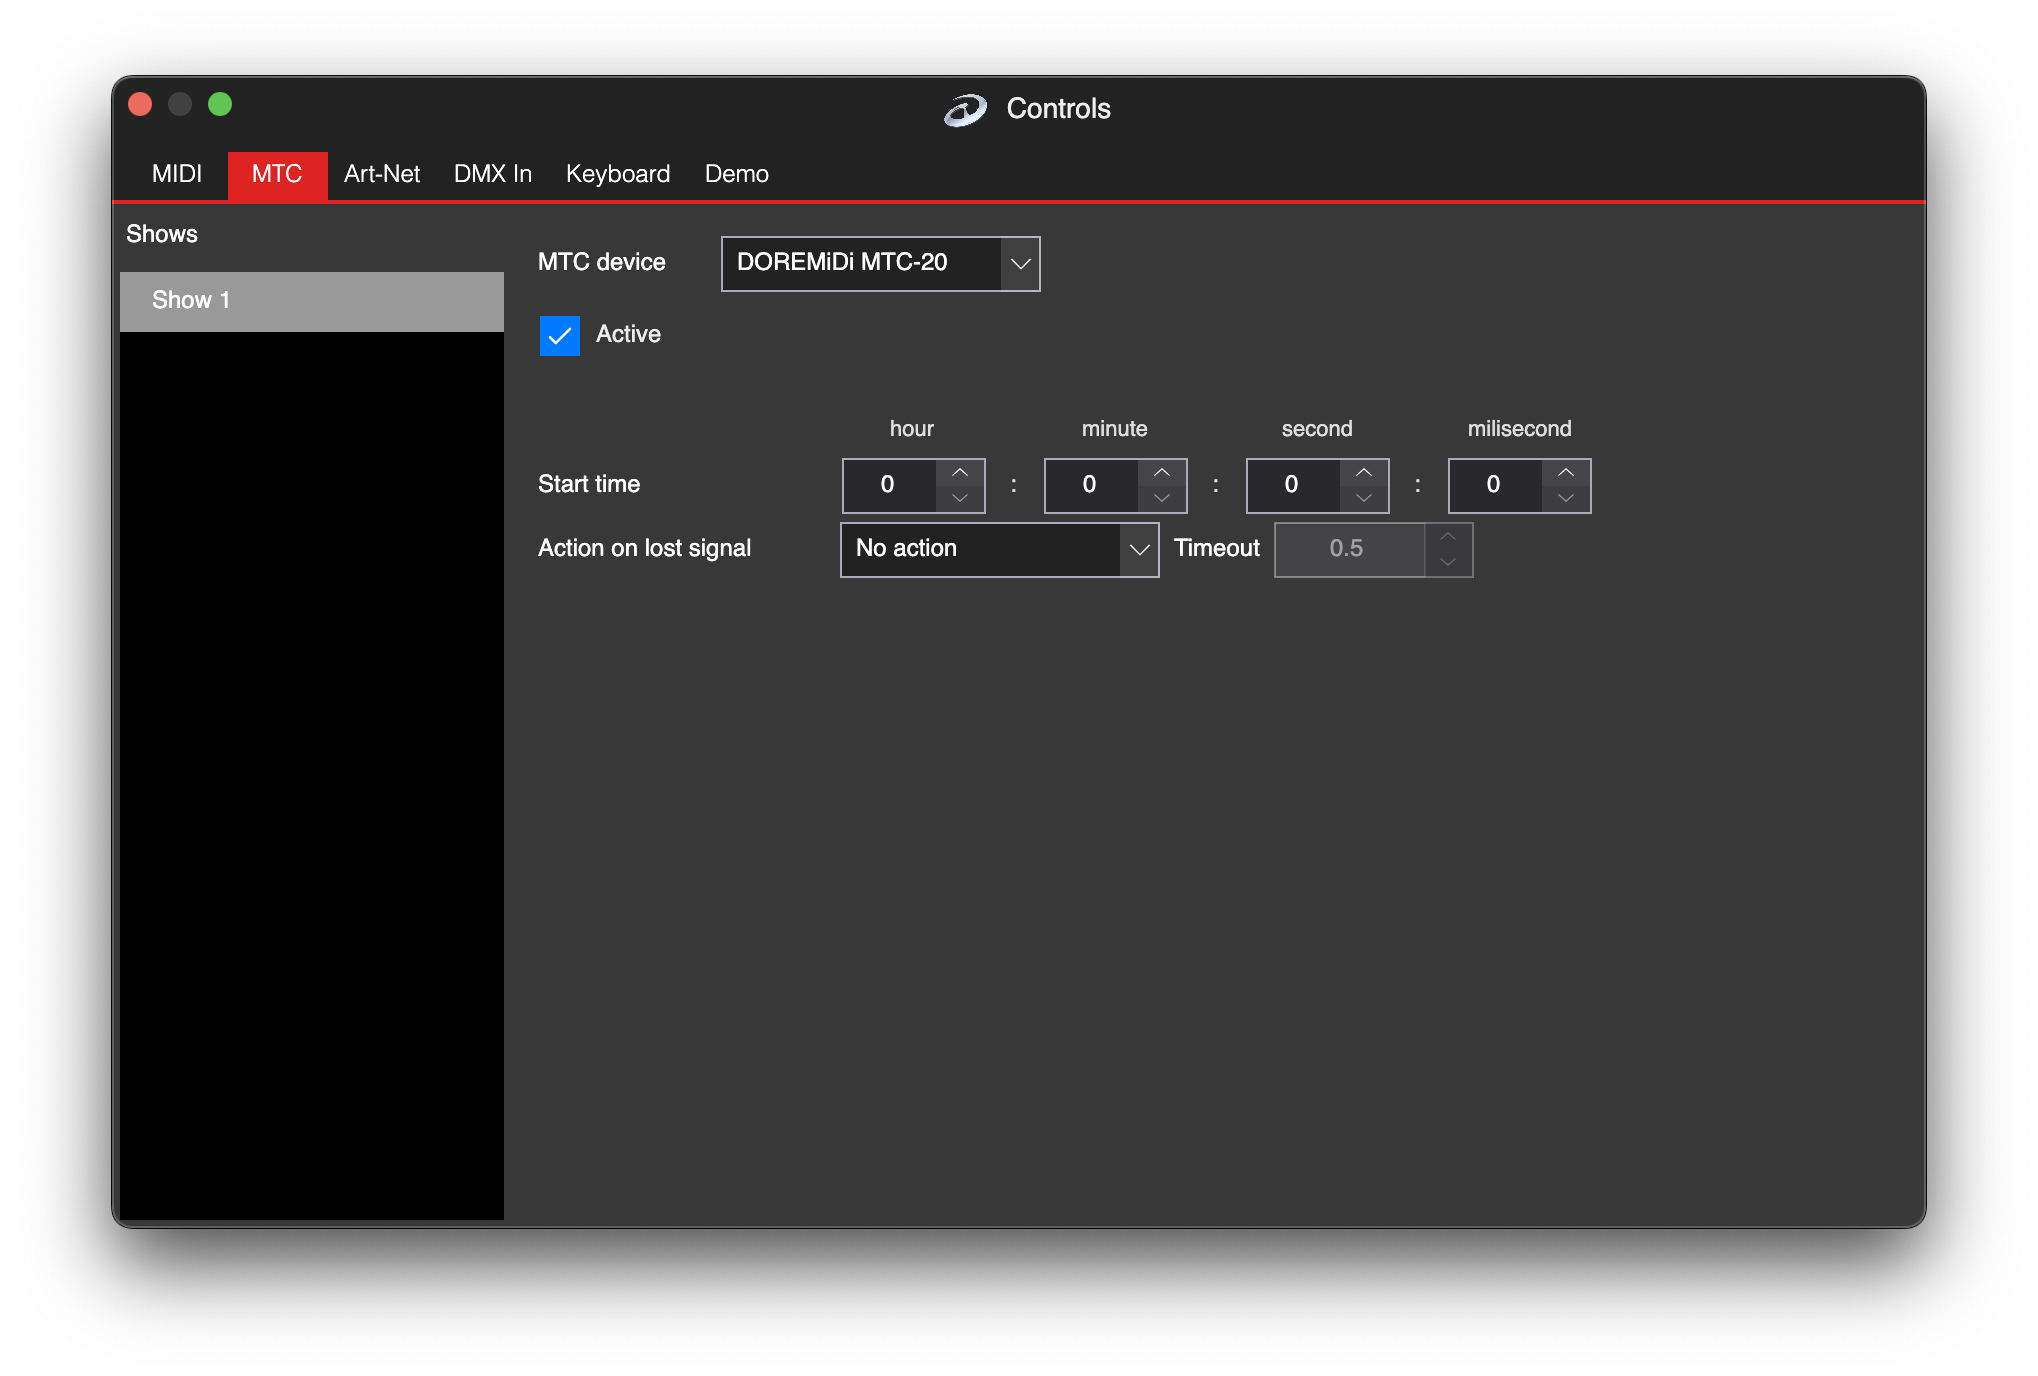Decrease the Start time hour value
Screen dimensions: 2038x1376
pos(960,498)
